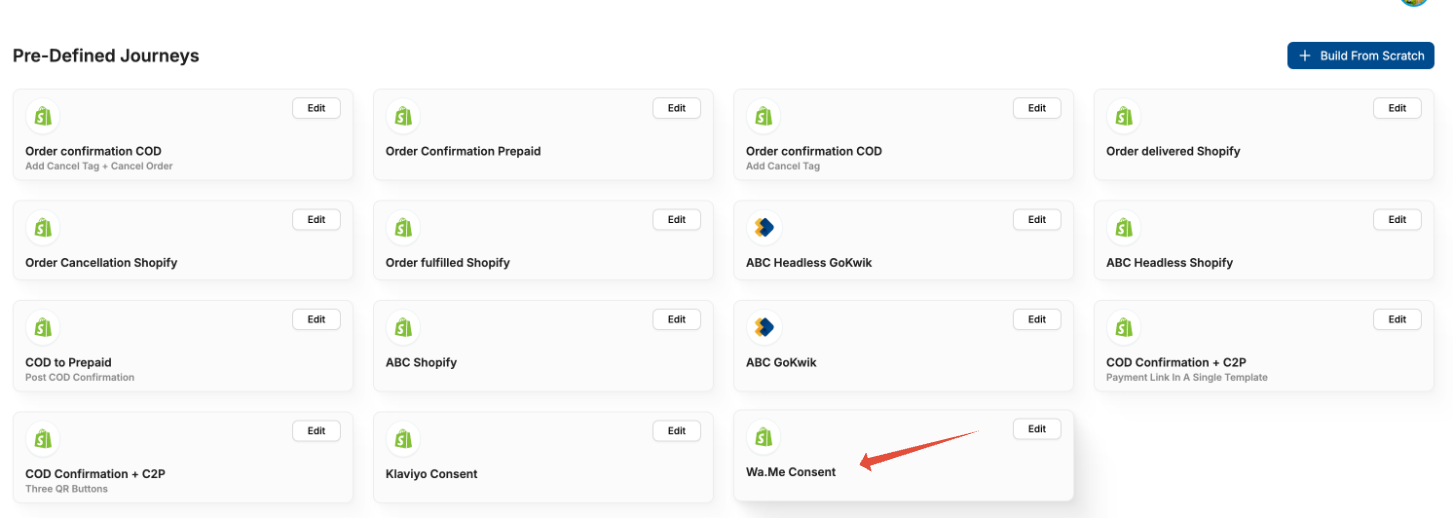Image resolution: width=1453 pixels, height=518 pixels.
Task: Click Shopify icon on Order Cancellation Shopify card
Action: [43, 228]
